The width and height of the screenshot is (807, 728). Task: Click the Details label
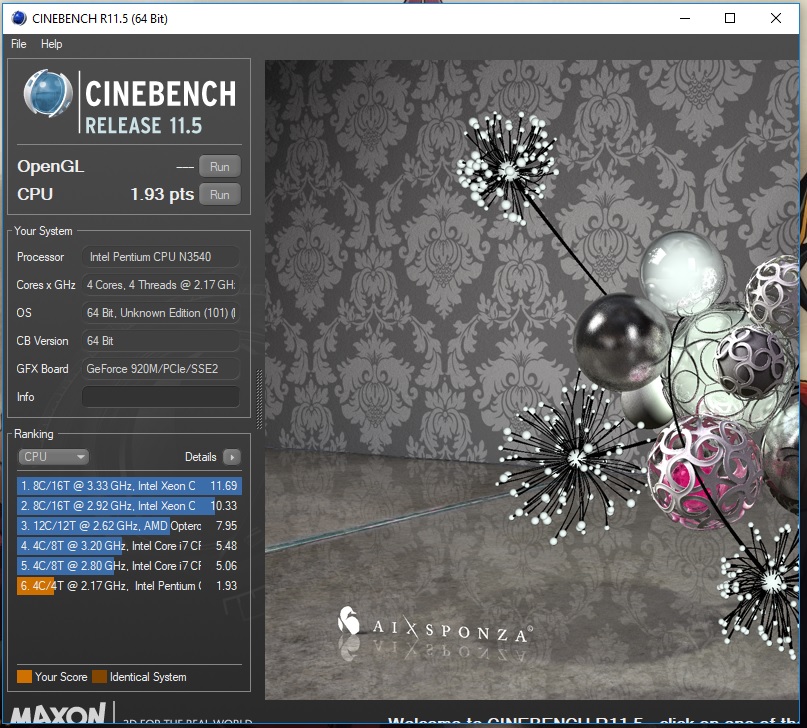click(x=200, y=457)
